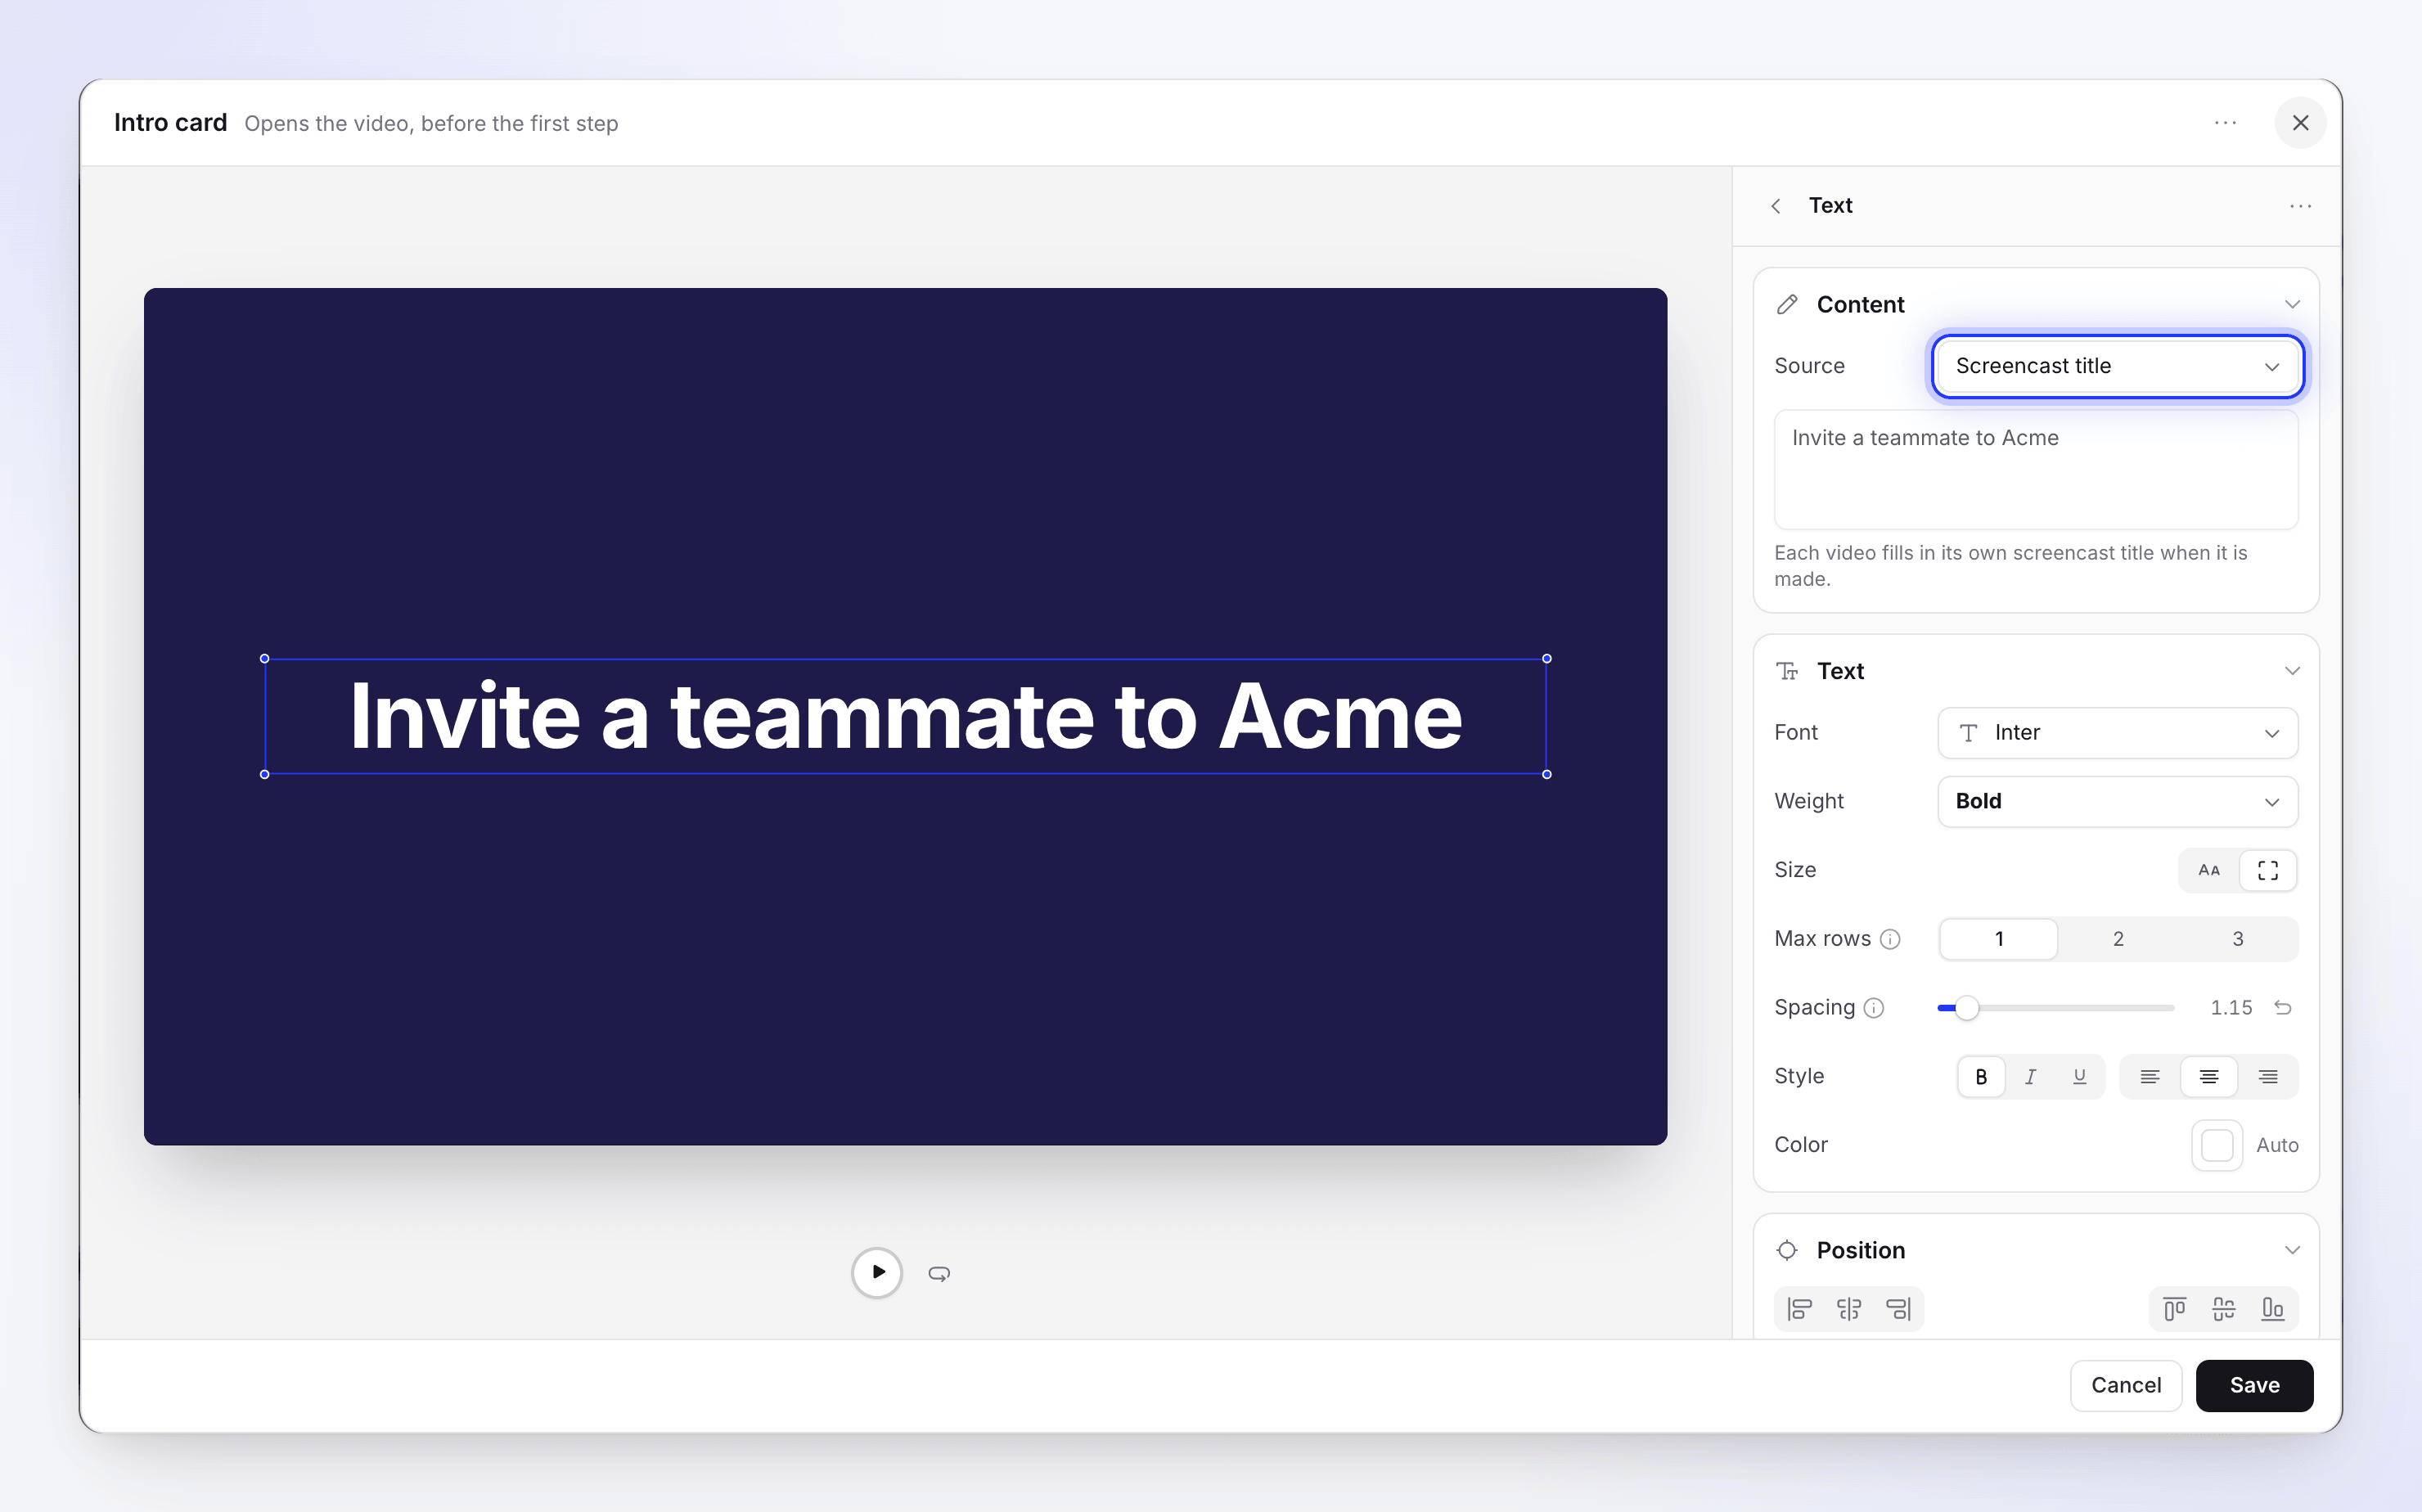Set text alignment to center

[x=2209, y=1077]
